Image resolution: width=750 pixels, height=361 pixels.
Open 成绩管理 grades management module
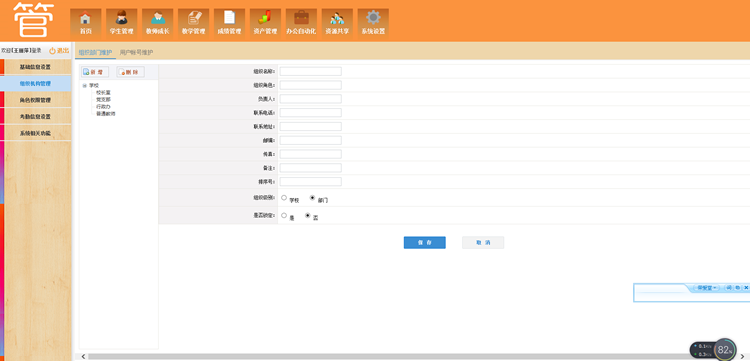[229, 23]
